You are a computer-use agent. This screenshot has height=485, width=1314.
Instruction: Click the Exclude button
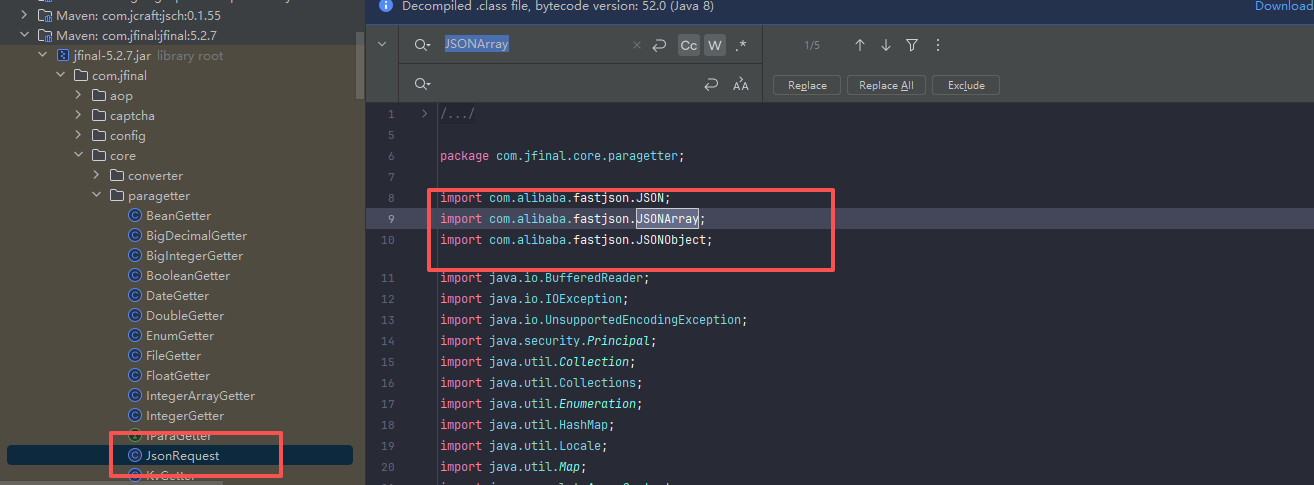(x=966, y=85)
